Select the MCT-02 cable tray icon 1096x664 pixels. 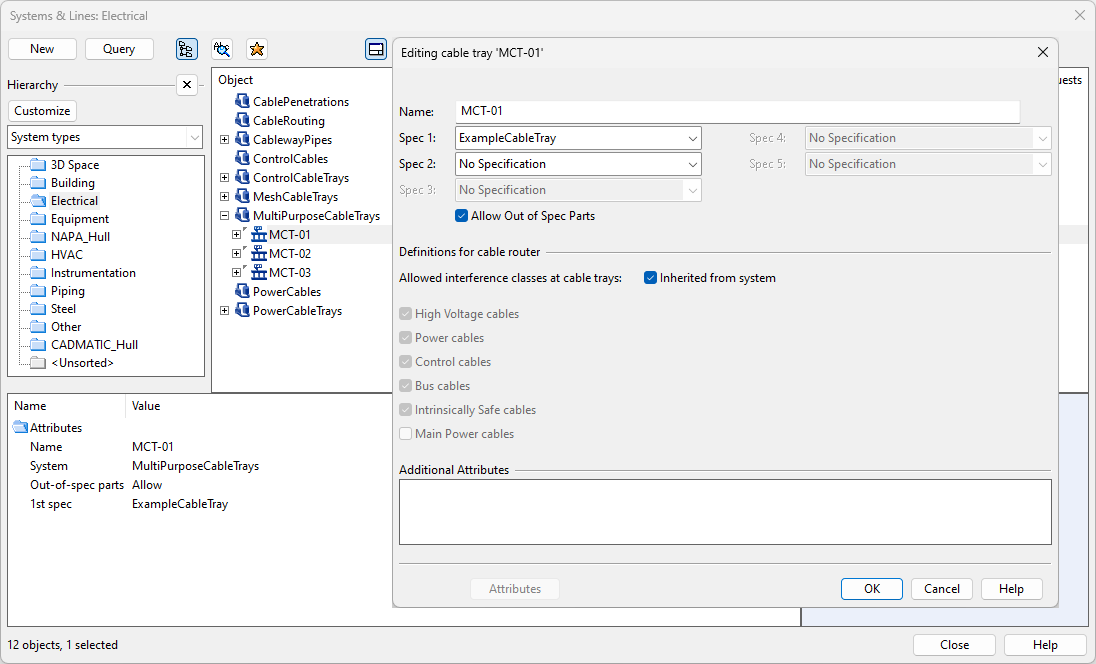coord(259,254)
